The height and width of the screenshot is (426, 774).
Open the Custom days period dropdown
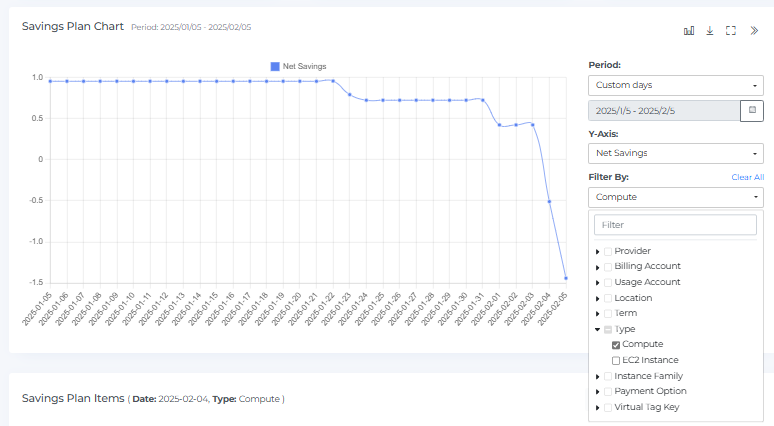point(675,85)
